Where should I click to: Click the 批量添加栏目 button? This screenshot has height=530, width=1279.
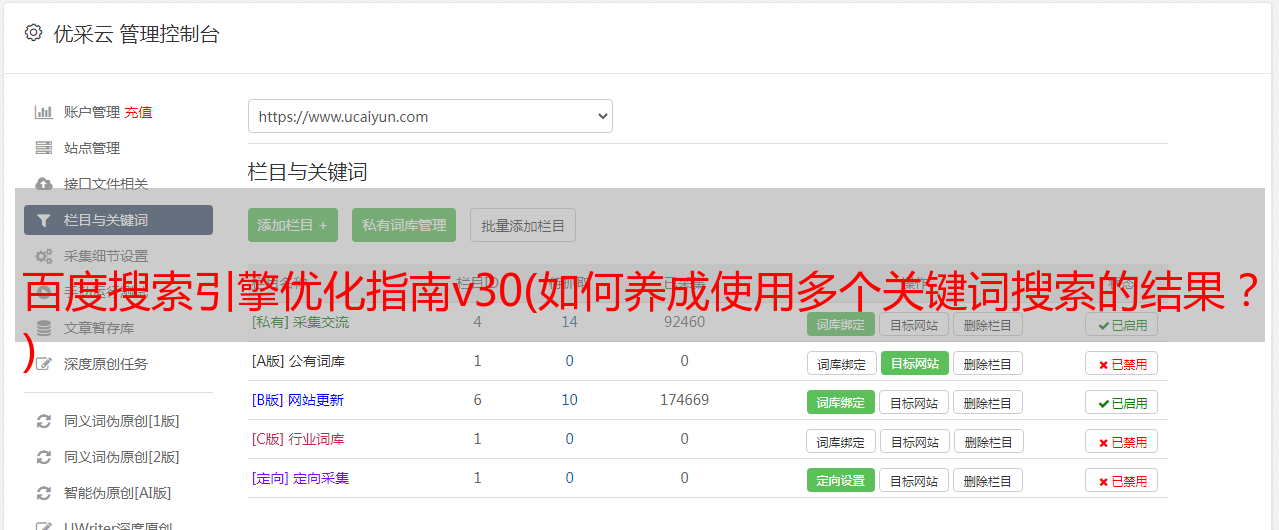(523, 225)
